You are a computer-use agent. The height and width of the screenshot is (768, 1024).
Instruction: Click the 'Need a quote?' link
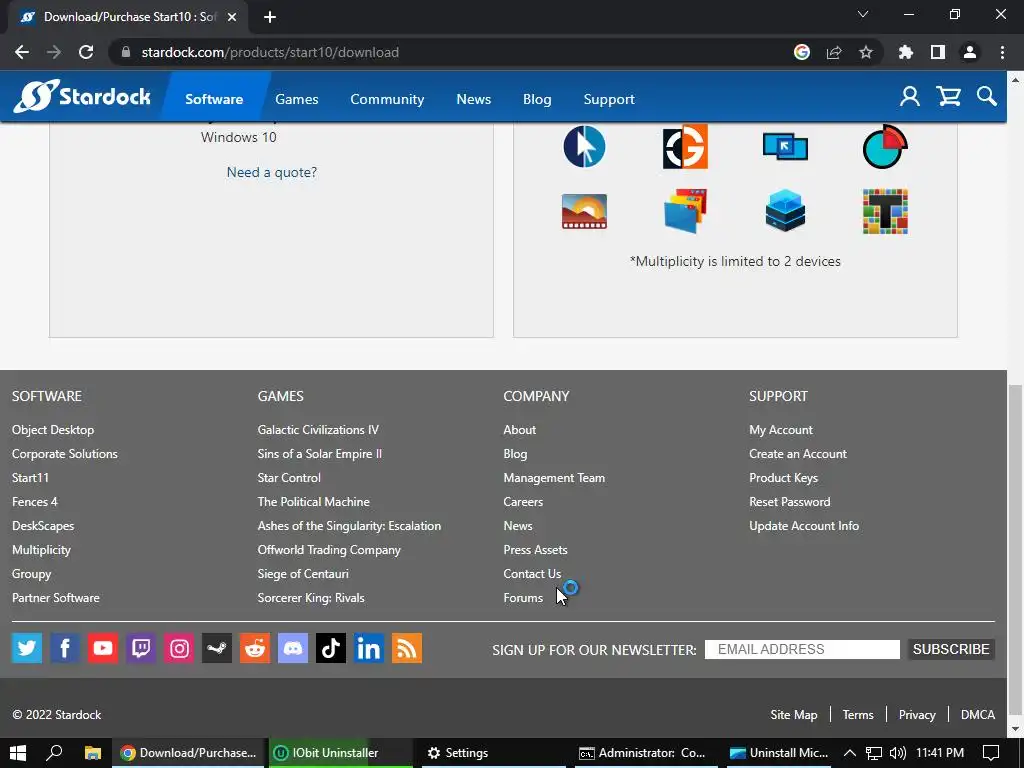tap(272, 172)
